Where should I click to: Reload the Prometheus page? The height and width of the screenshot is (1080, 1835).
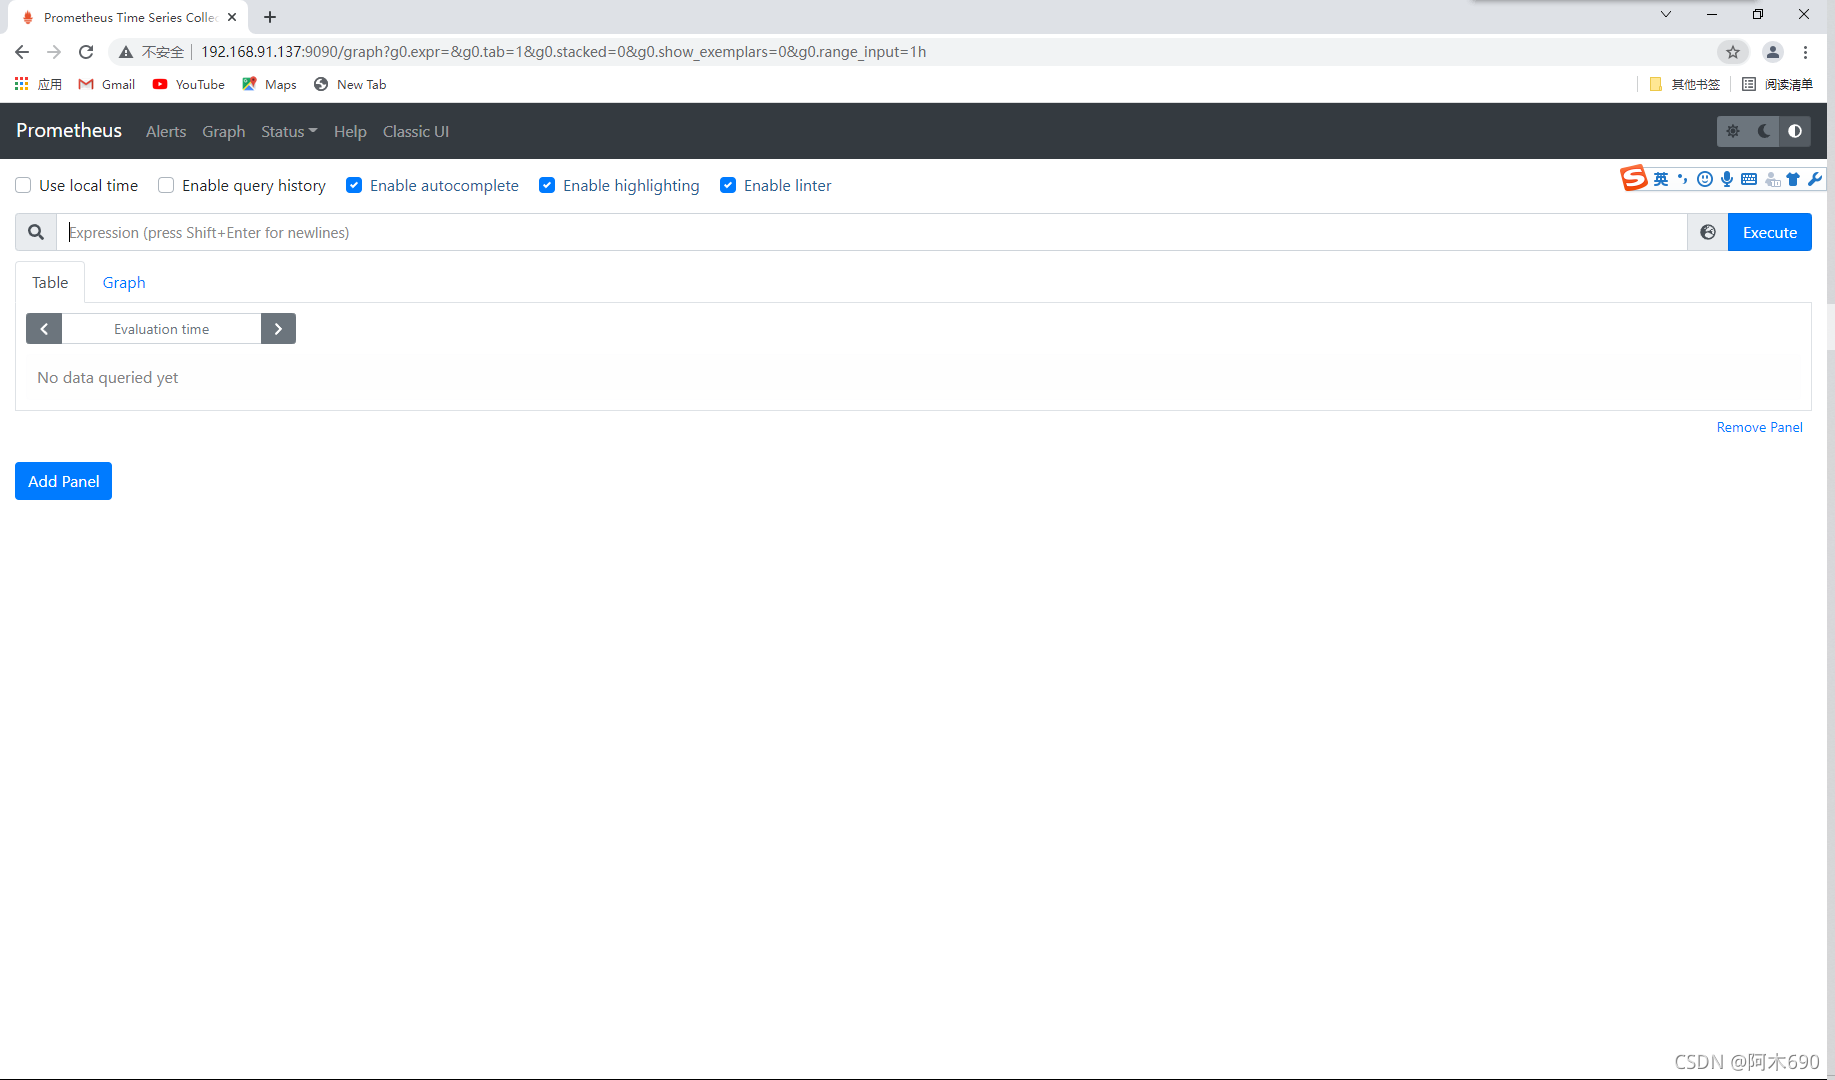86,52
